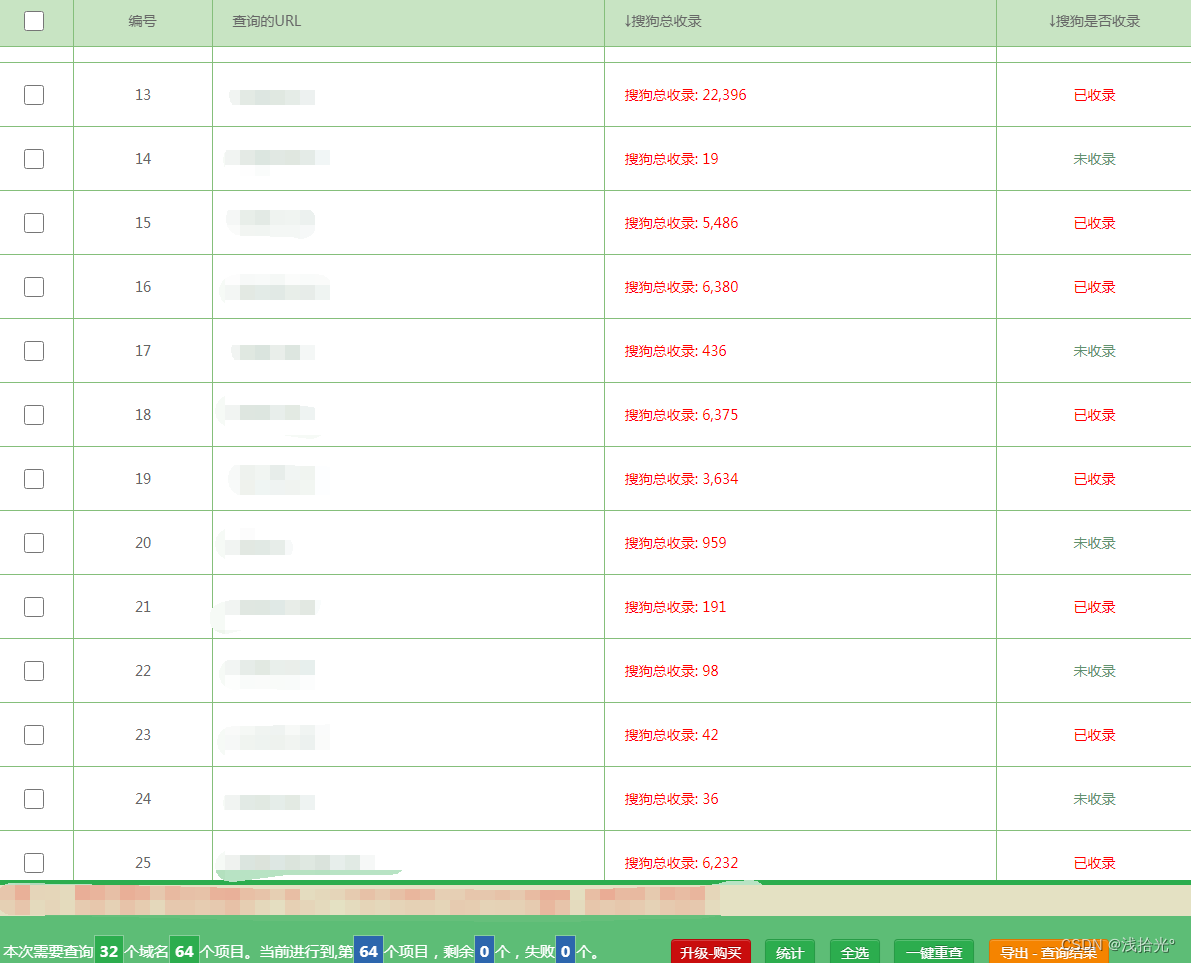1191x963 pixels.
Task: Click 未收录 status in row 17
Action: pos(1095,351)
